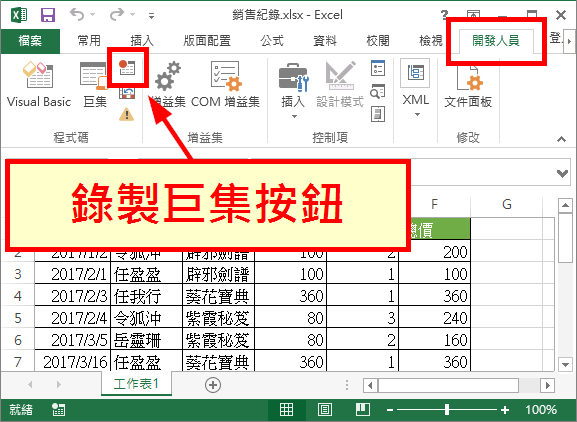This screenshot has width=577, height=422.
Task: Click horizontal scrollbar right arrow
Action: [548, 386]
